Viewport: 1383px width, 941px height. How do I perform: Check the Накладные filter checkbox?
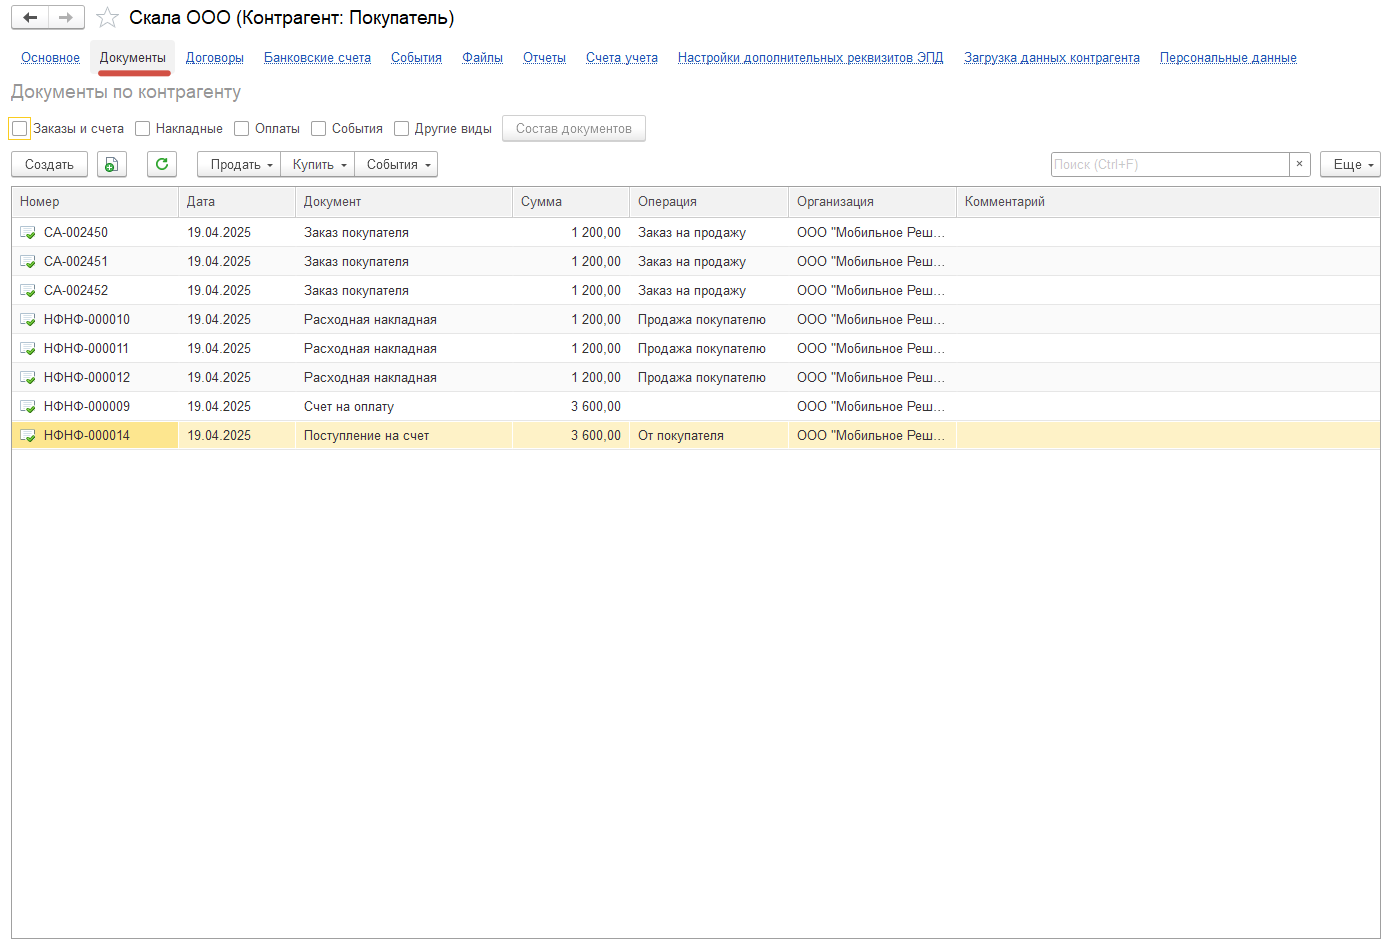click(143, 129)
